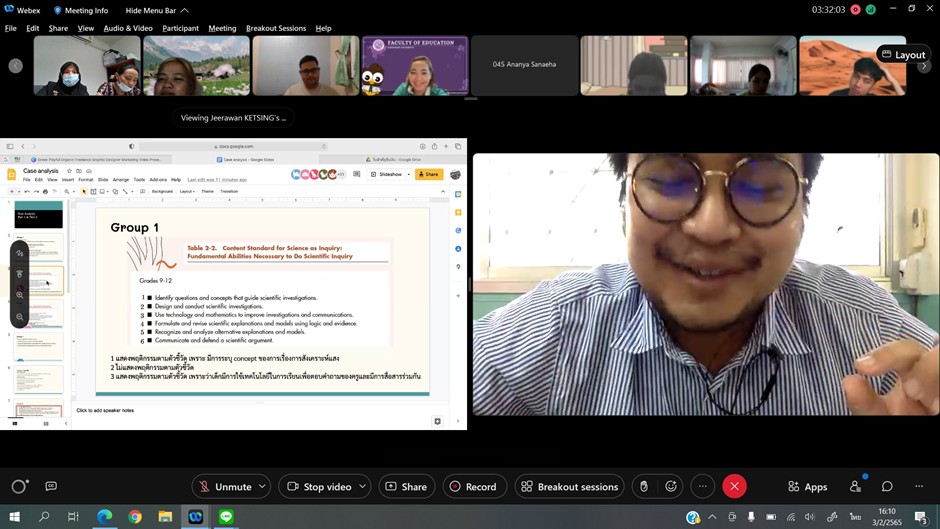Expand video options arrow next to Stop video
Image resolution: width=940 pixels, height=529 pixels.
[x=363, y=486]
